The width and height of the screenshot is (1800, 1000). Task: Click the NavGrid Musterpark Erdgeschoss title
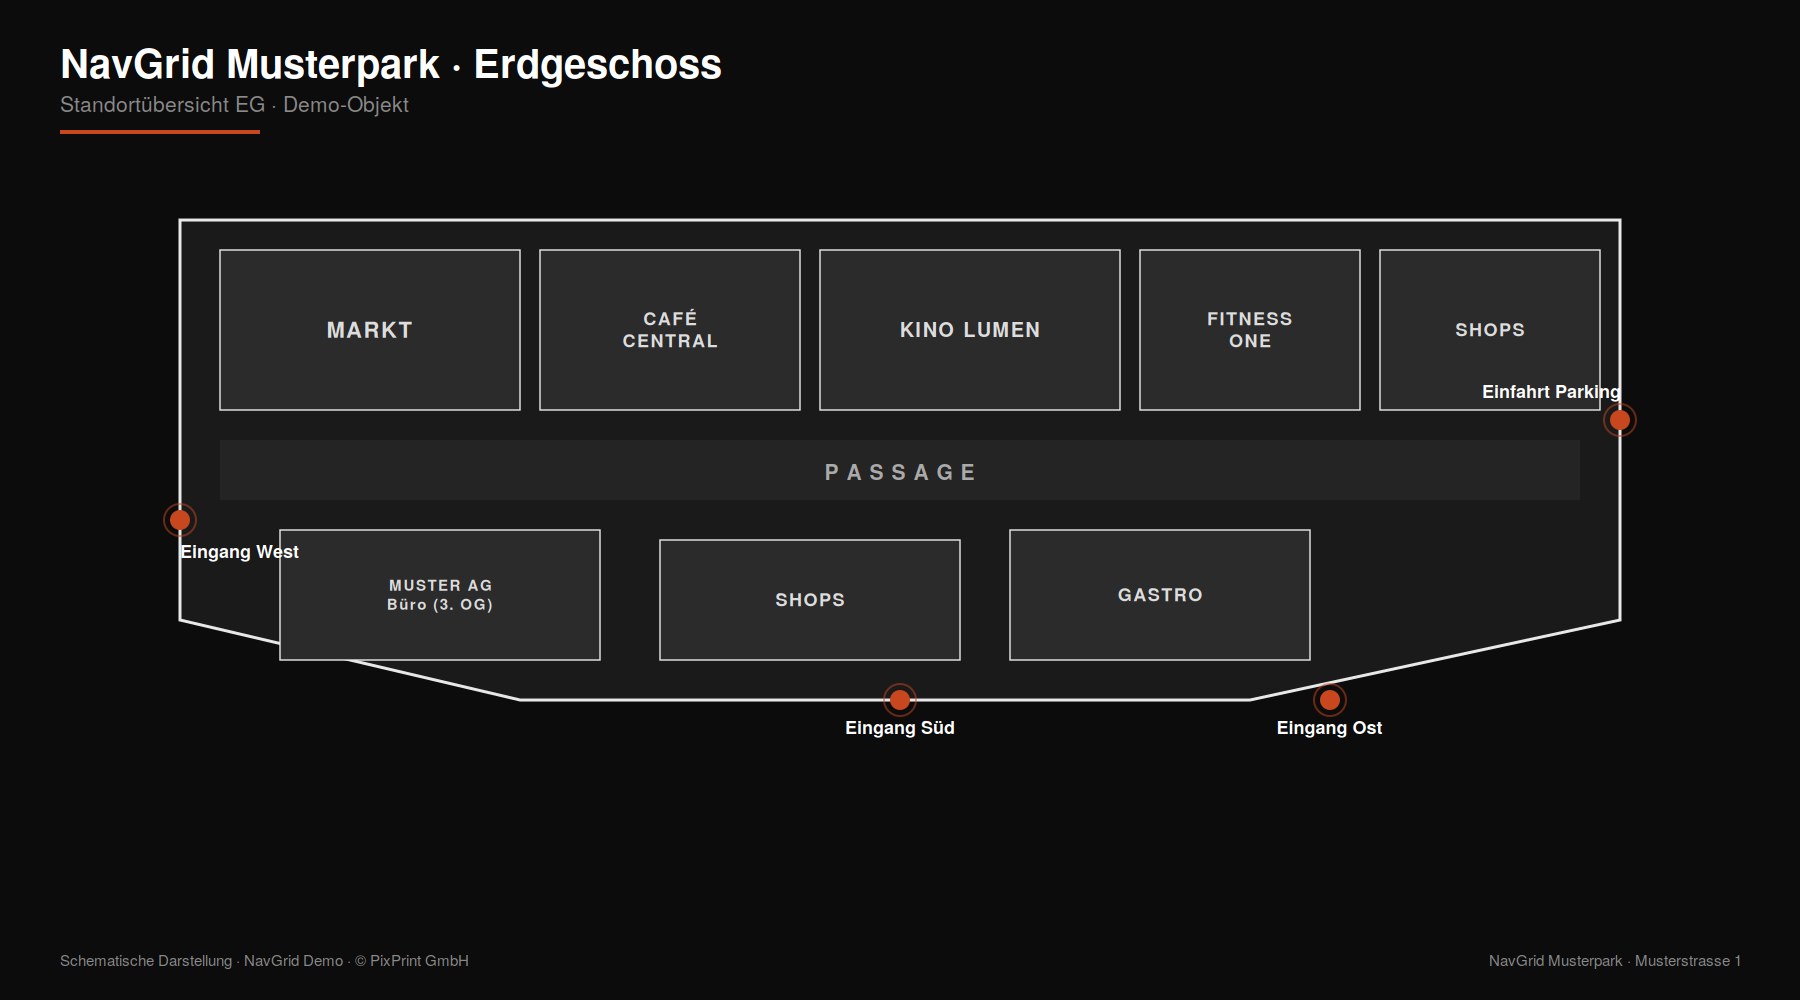[391, 64]
